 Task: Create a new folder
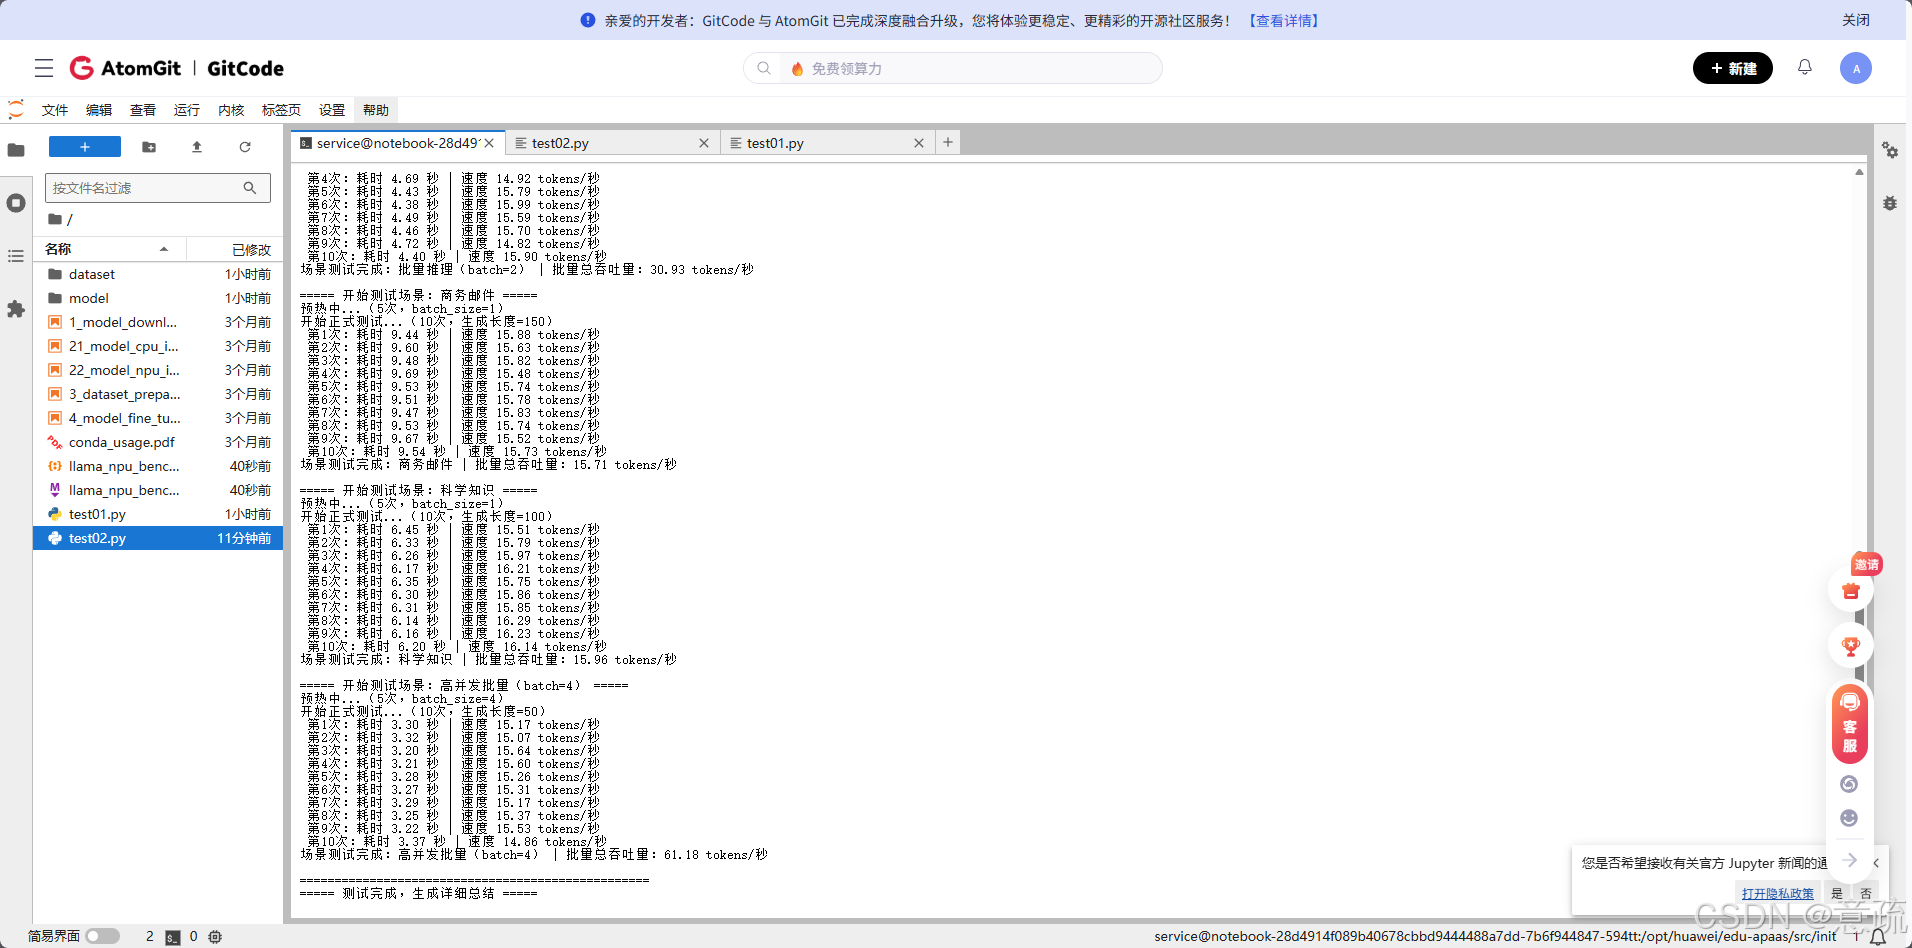point(149,147)
